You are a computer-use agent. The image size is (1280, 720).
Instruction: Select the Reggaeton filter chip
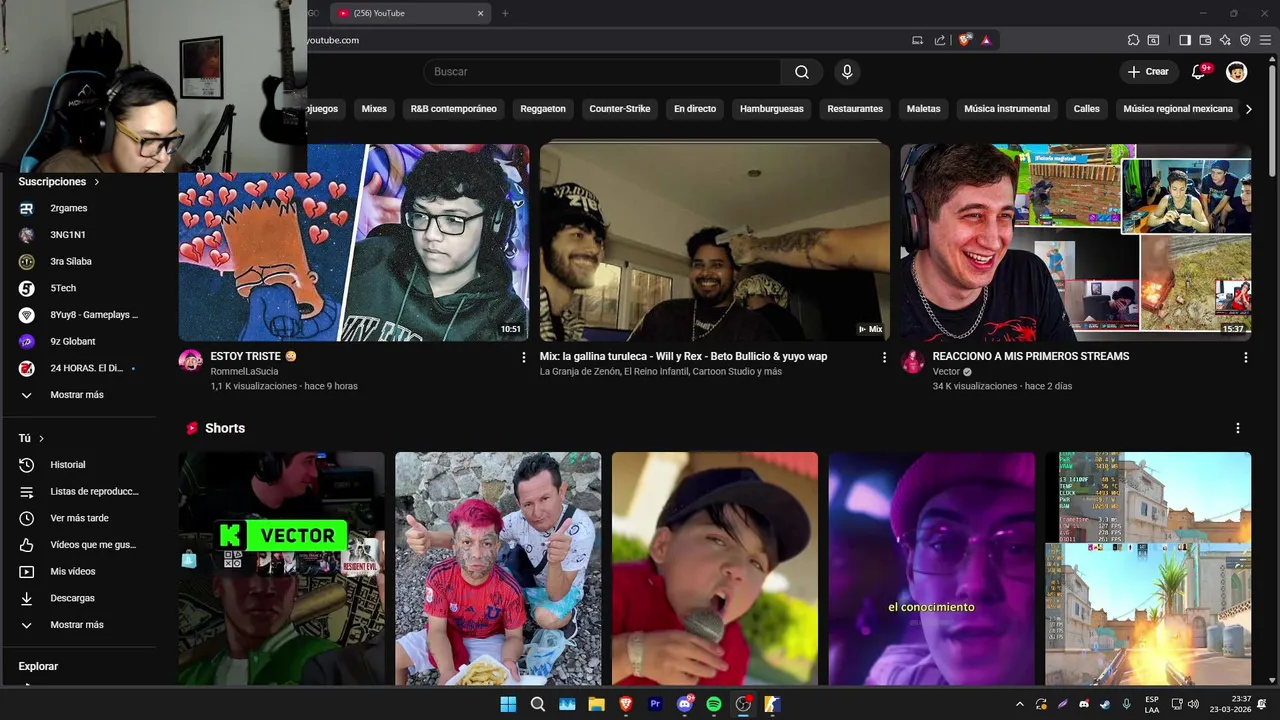[x=543, y=109]
